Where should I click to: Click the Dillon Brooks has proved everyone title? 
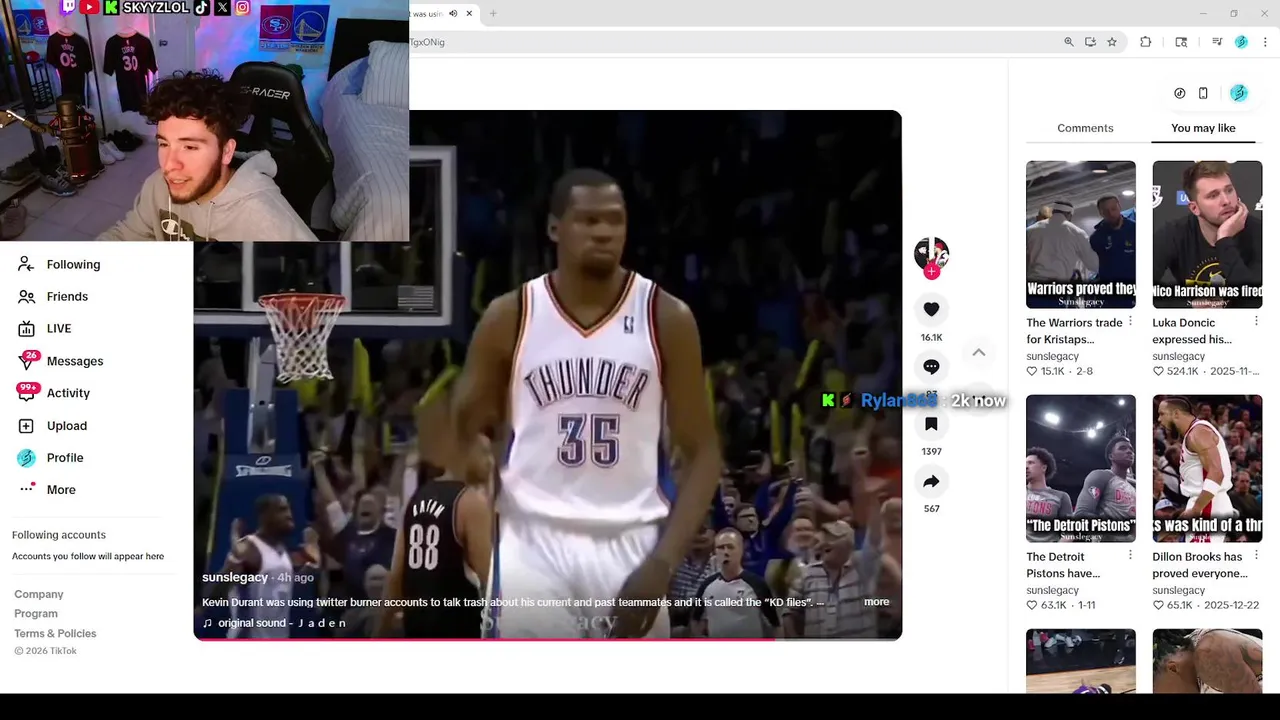click(x=1200, y=565)
